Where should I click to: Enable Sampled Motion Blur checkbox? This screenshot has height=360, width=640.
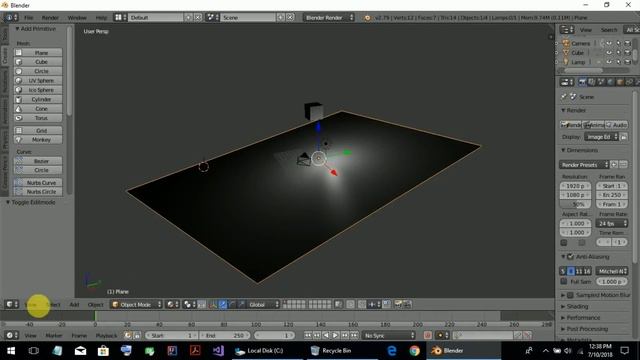point(570,295)
